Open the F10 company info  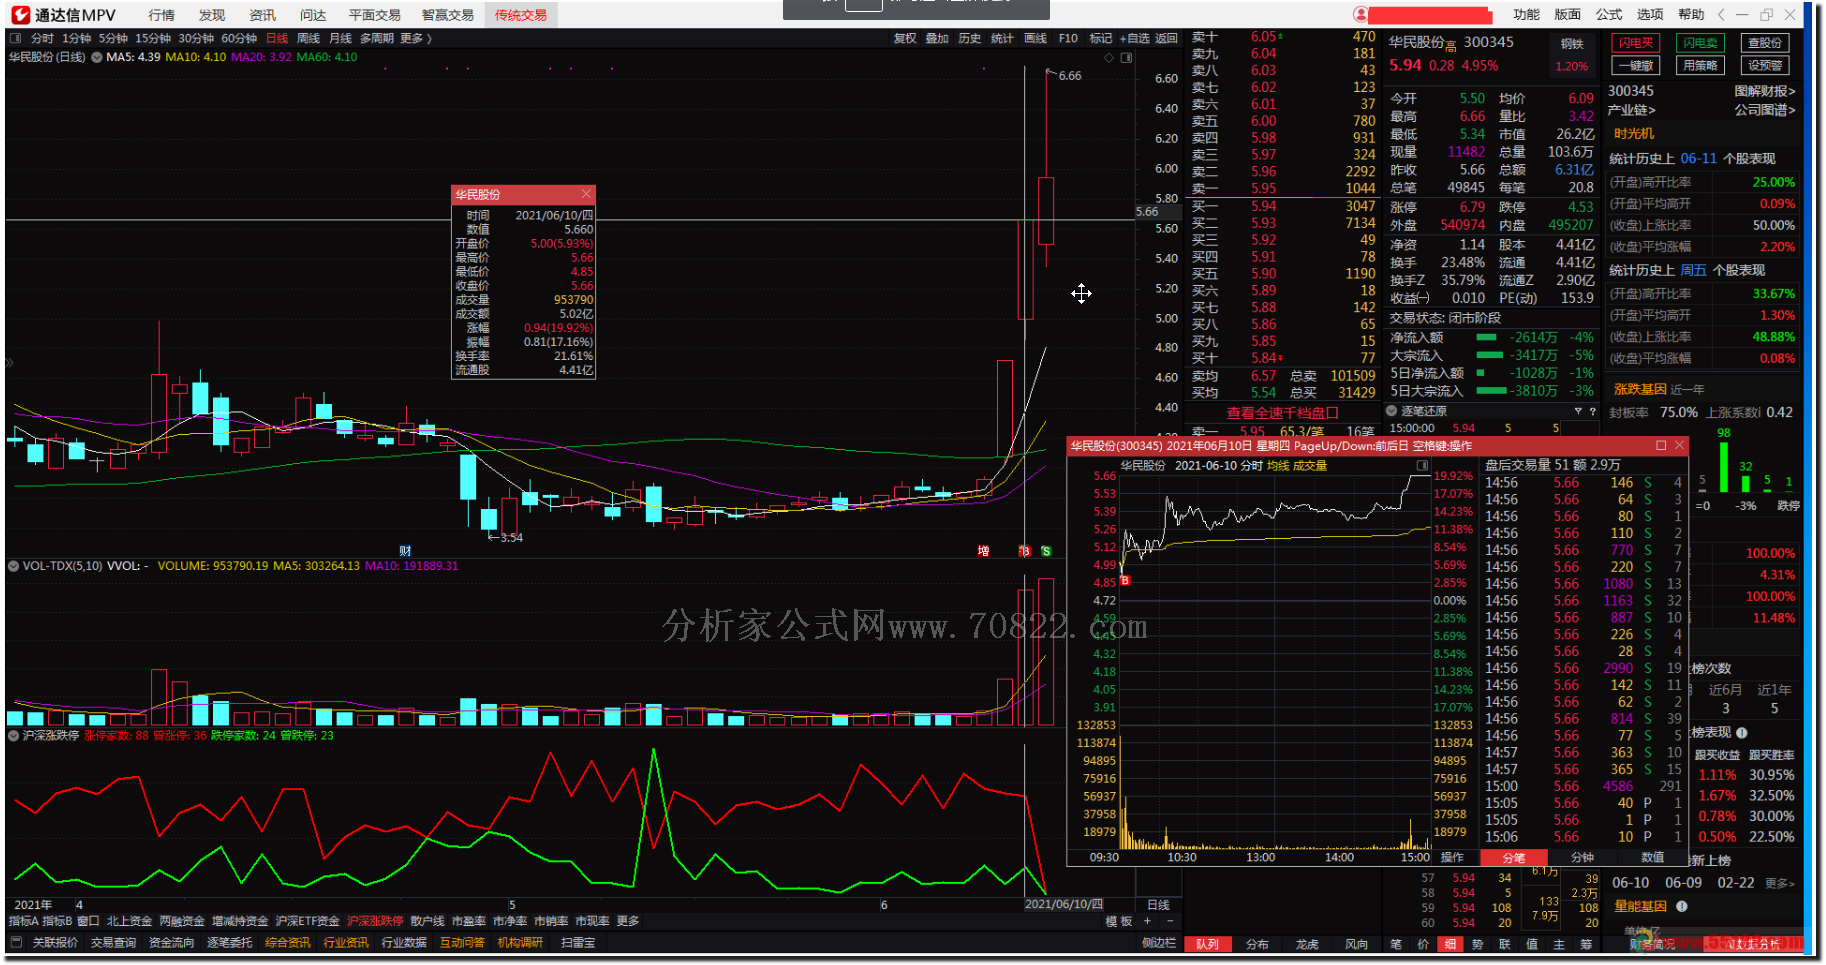click(x=1068, y=38)
